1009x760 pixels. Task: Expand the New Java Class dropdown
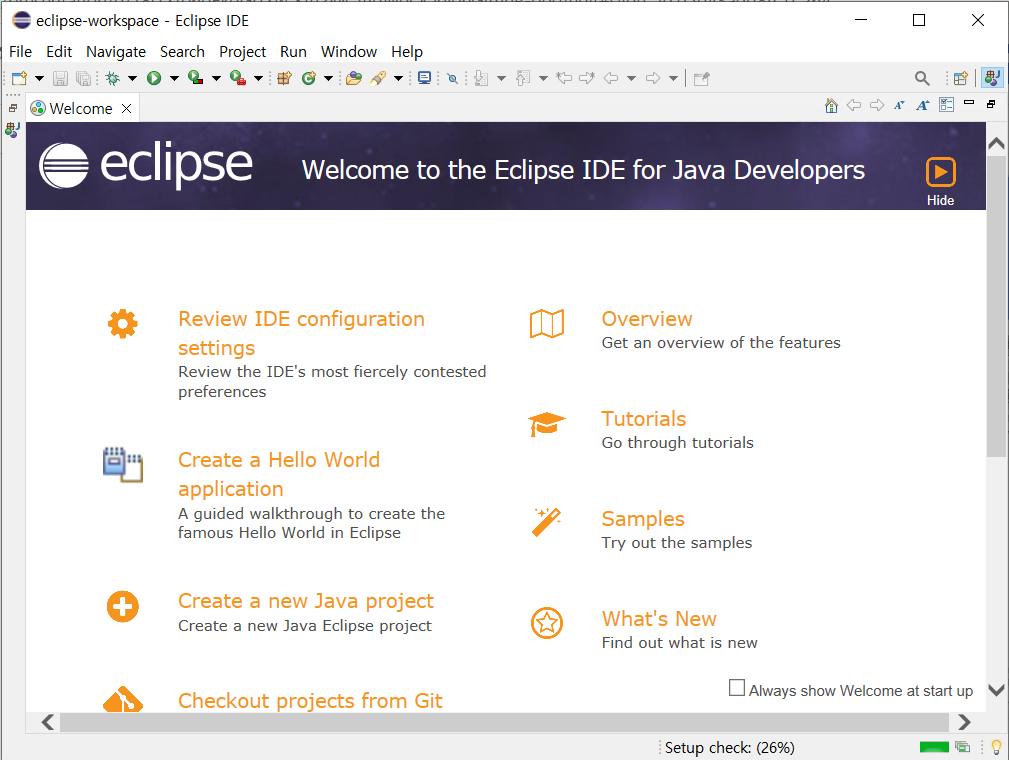[328, 79]
